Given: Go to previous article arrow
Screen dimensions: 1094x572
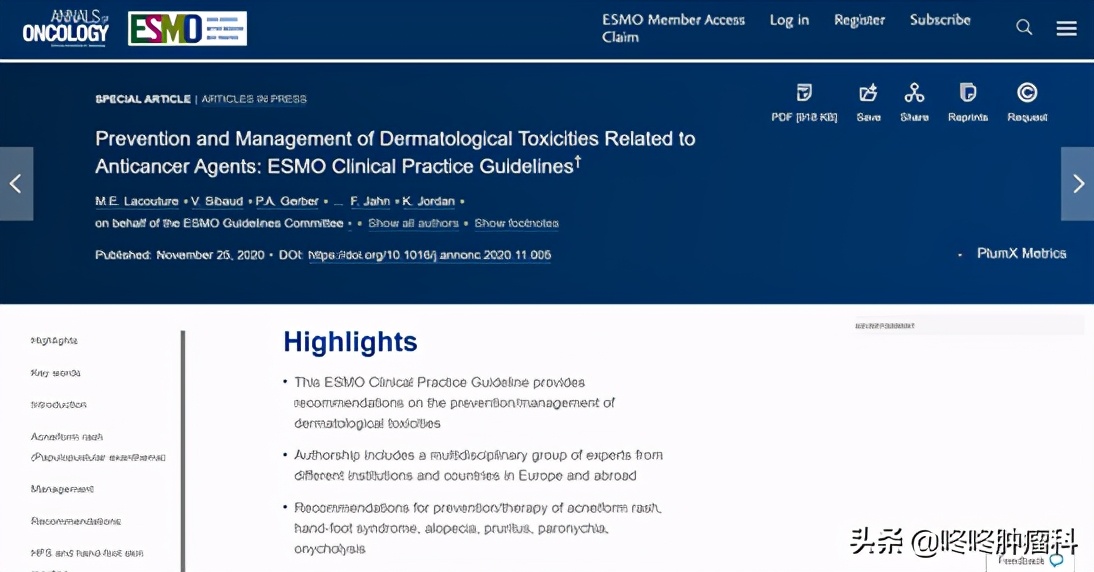Looking at the screenshot, I should 16,184.
